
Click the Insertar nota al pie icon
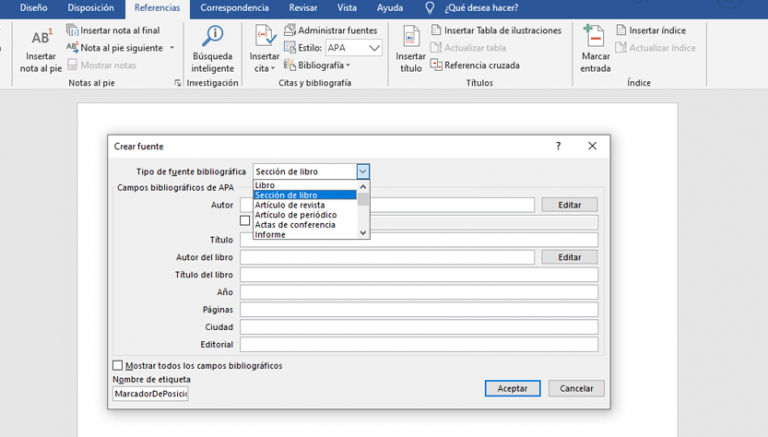coord(41,40)
